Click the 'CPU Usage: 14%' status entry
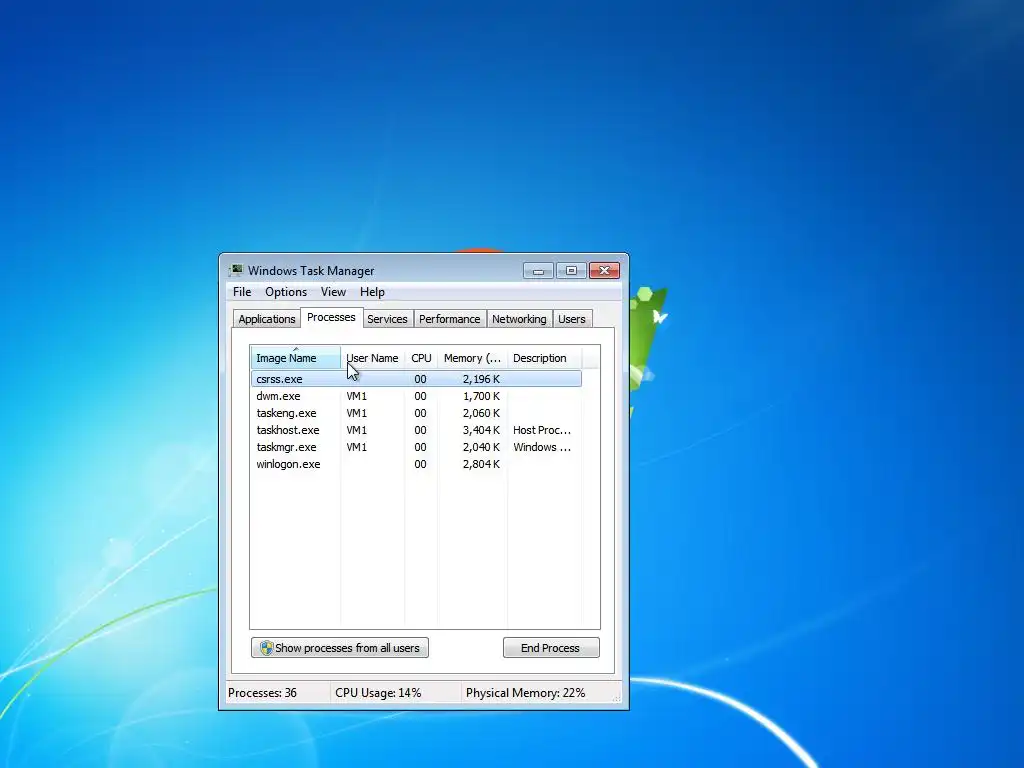 click(x=378, y=693)
